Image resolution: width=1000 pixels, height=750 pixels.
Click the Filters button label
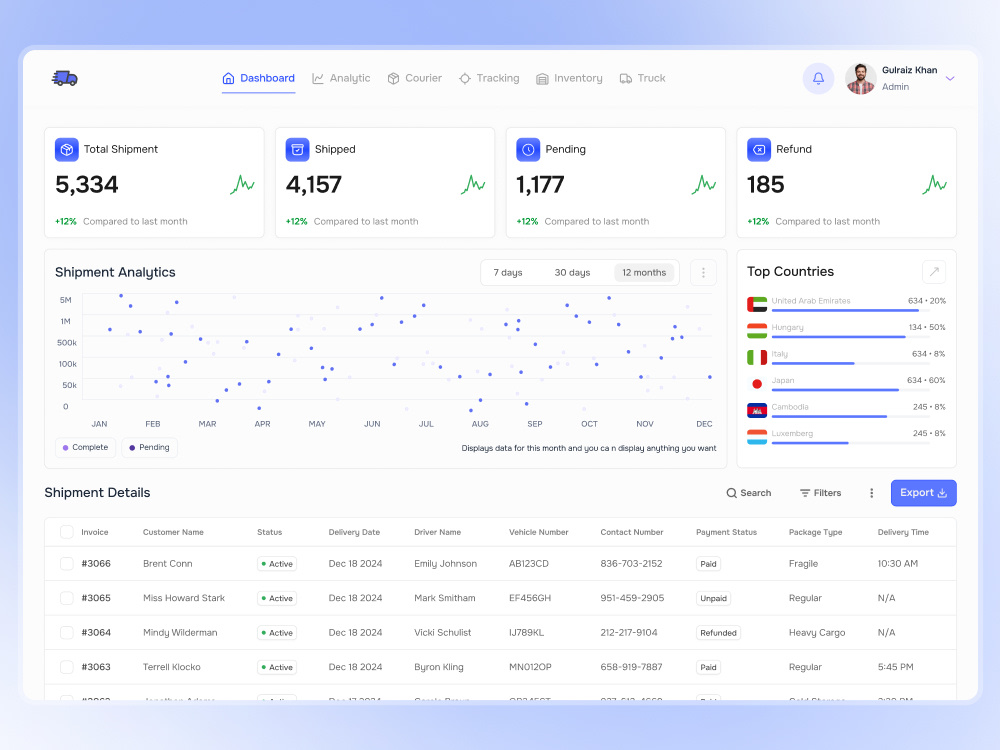click(x=827, y=493)
